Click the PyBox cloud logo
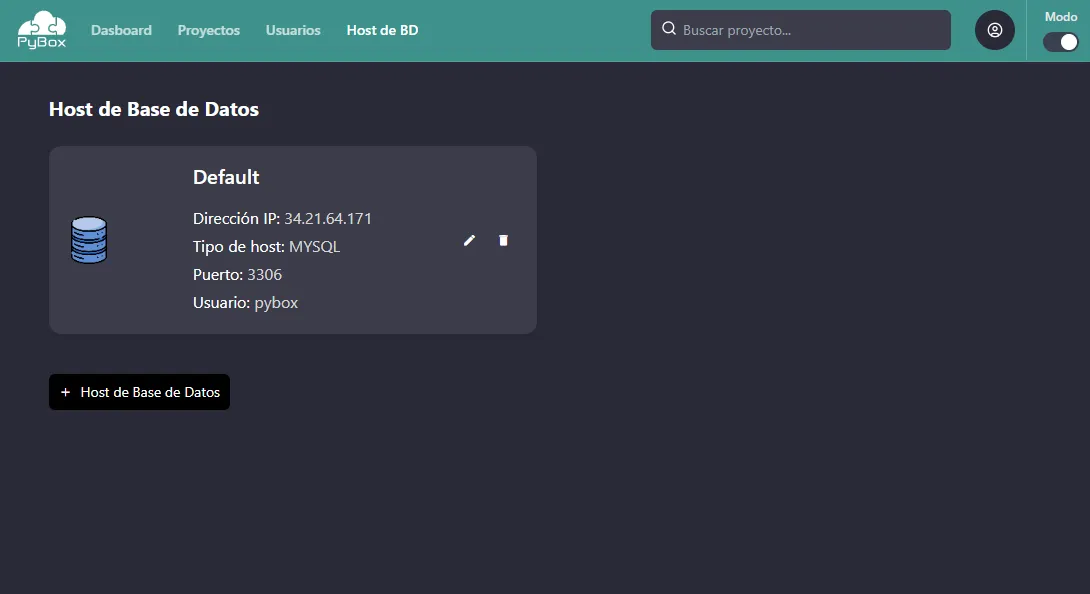This screenshot has height=594, width=1090. pyautogui.click(x=42, y=30)
